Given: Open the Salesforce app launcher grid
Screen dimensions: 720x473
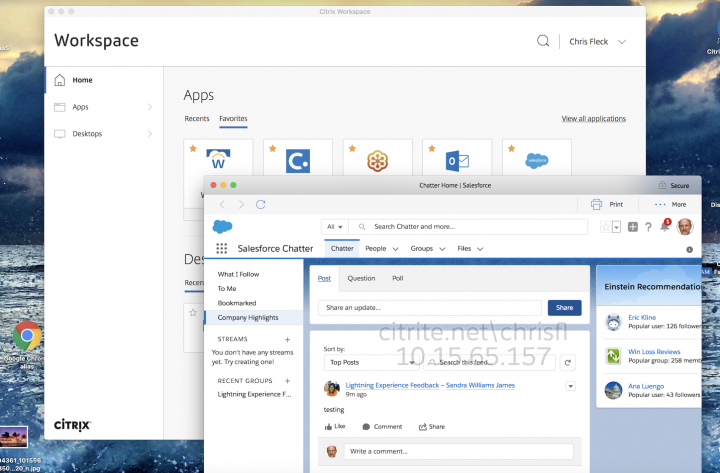Looking at the screenshot, I should (x=221, y=248).
